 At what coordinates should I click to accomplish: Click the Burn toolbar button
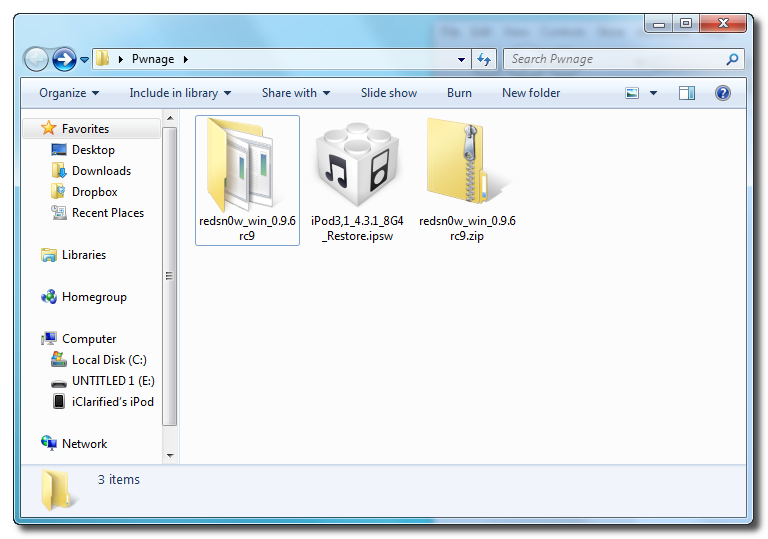459,93
